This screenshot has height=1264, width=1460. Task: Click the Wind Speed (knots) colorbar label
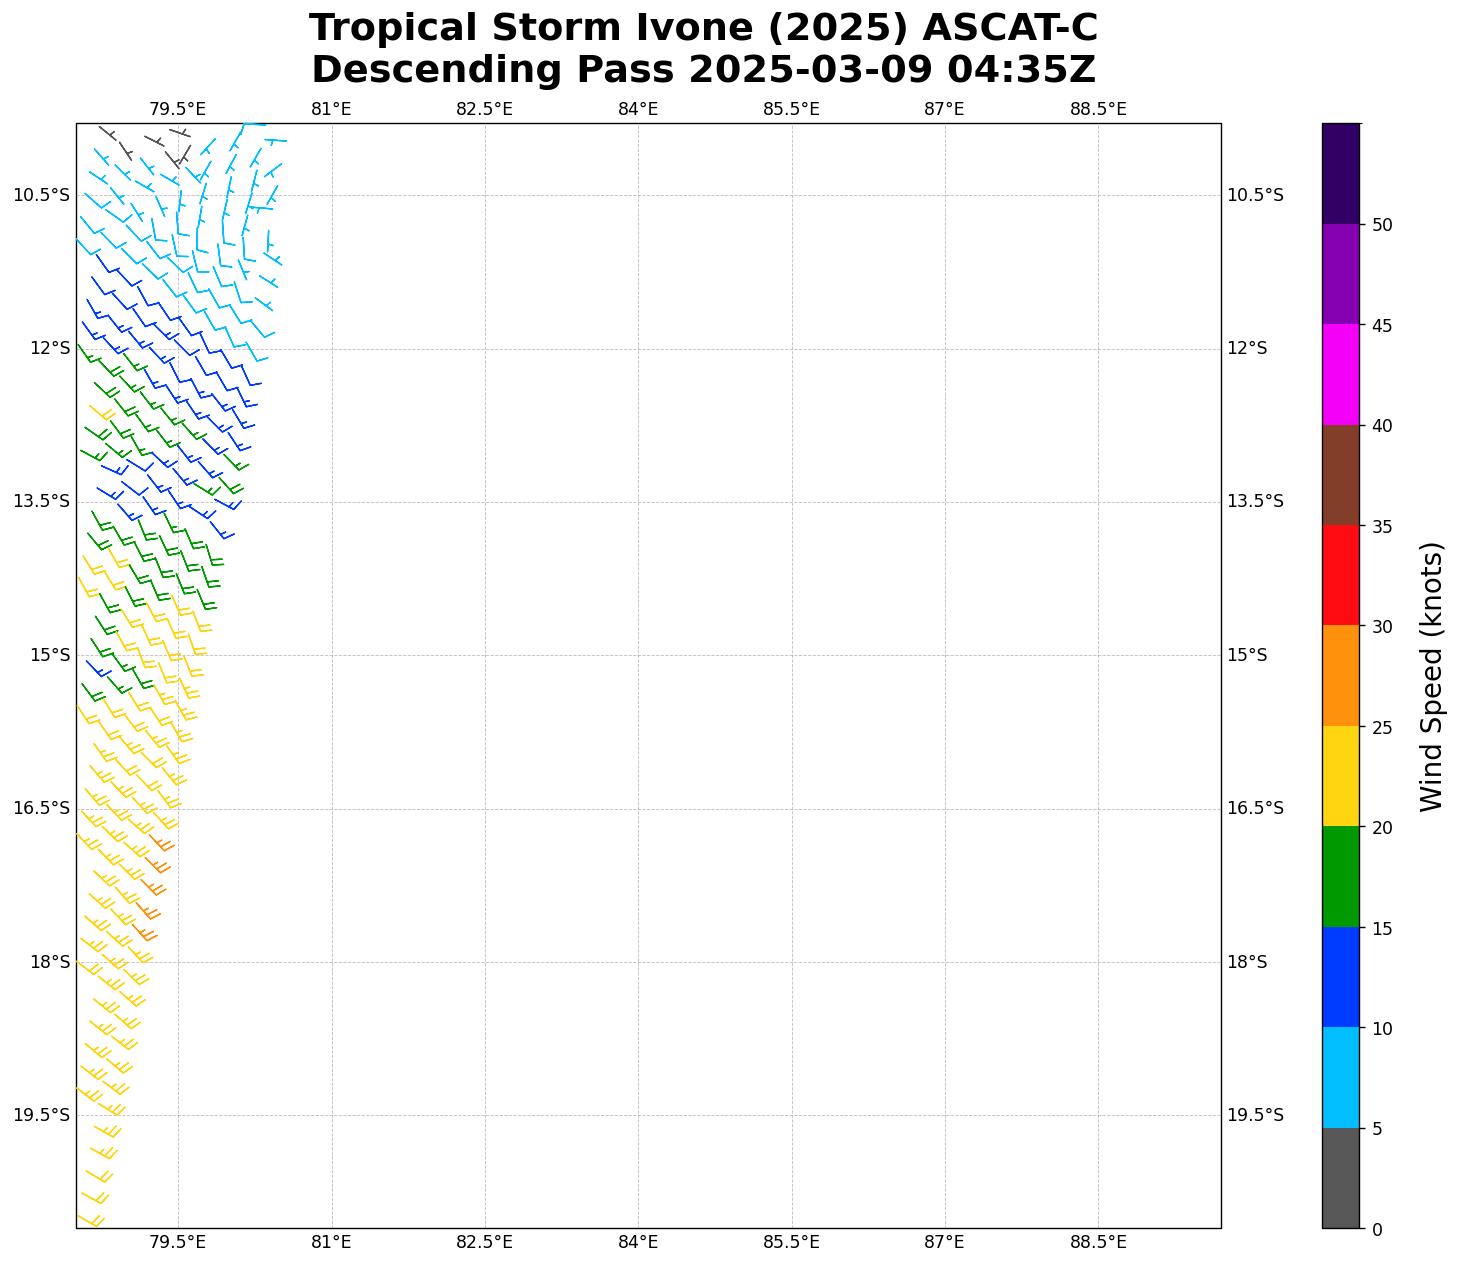coord(1432,676)
